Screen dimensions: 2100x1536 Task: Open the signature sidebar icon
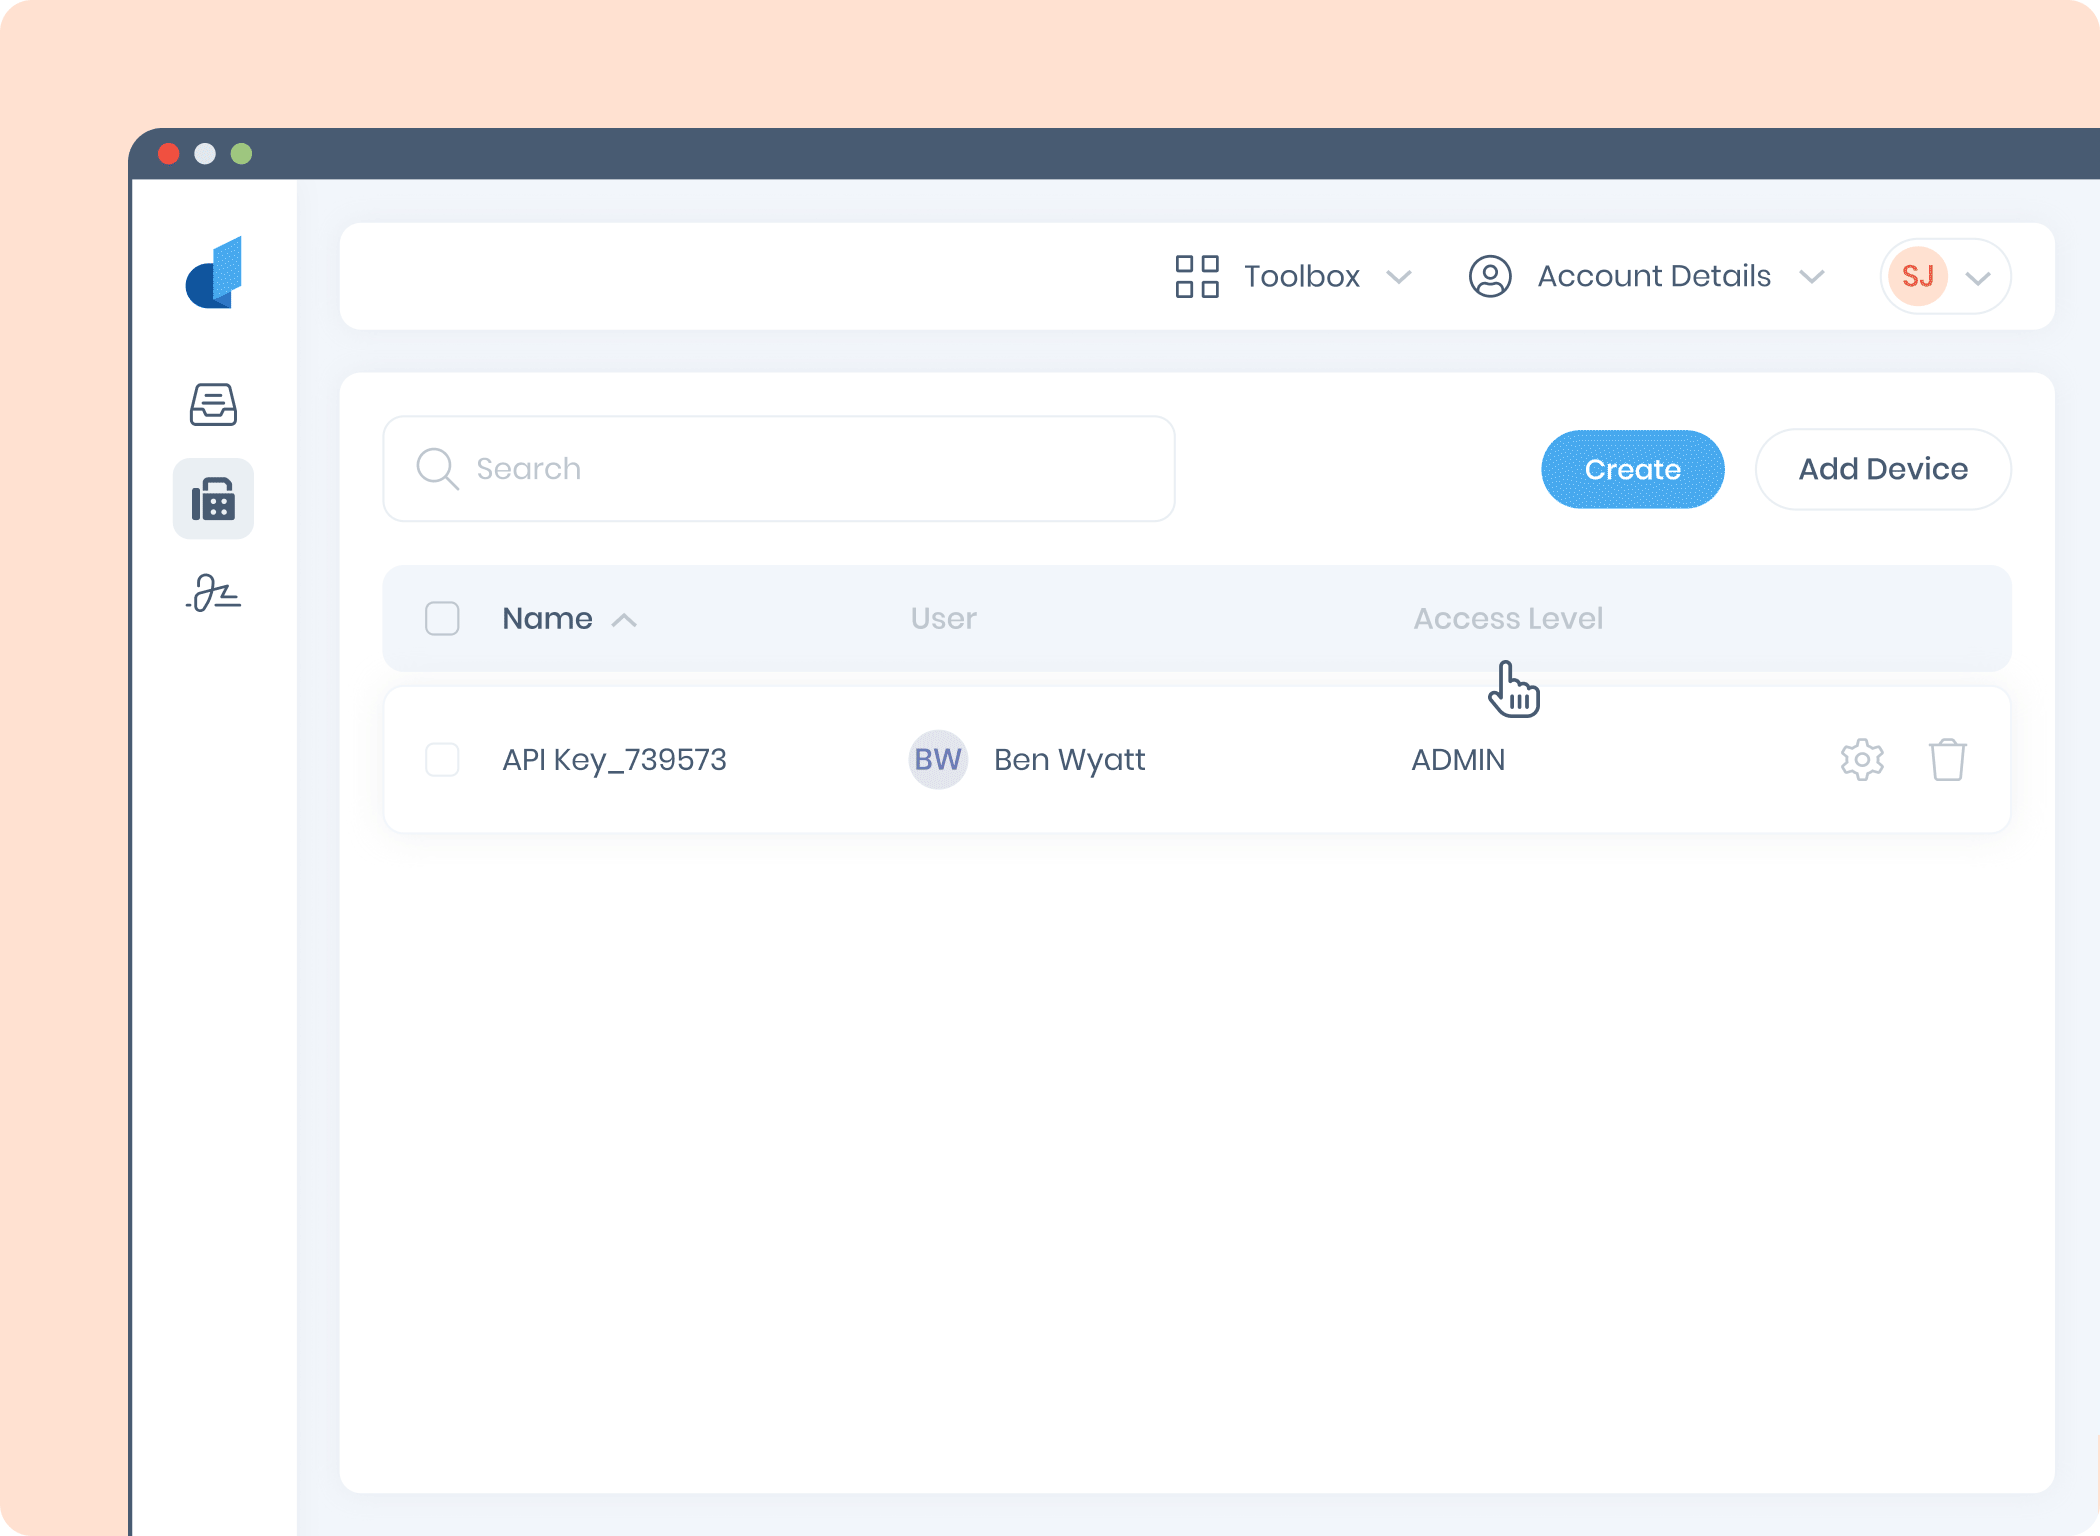pos(214,593)
